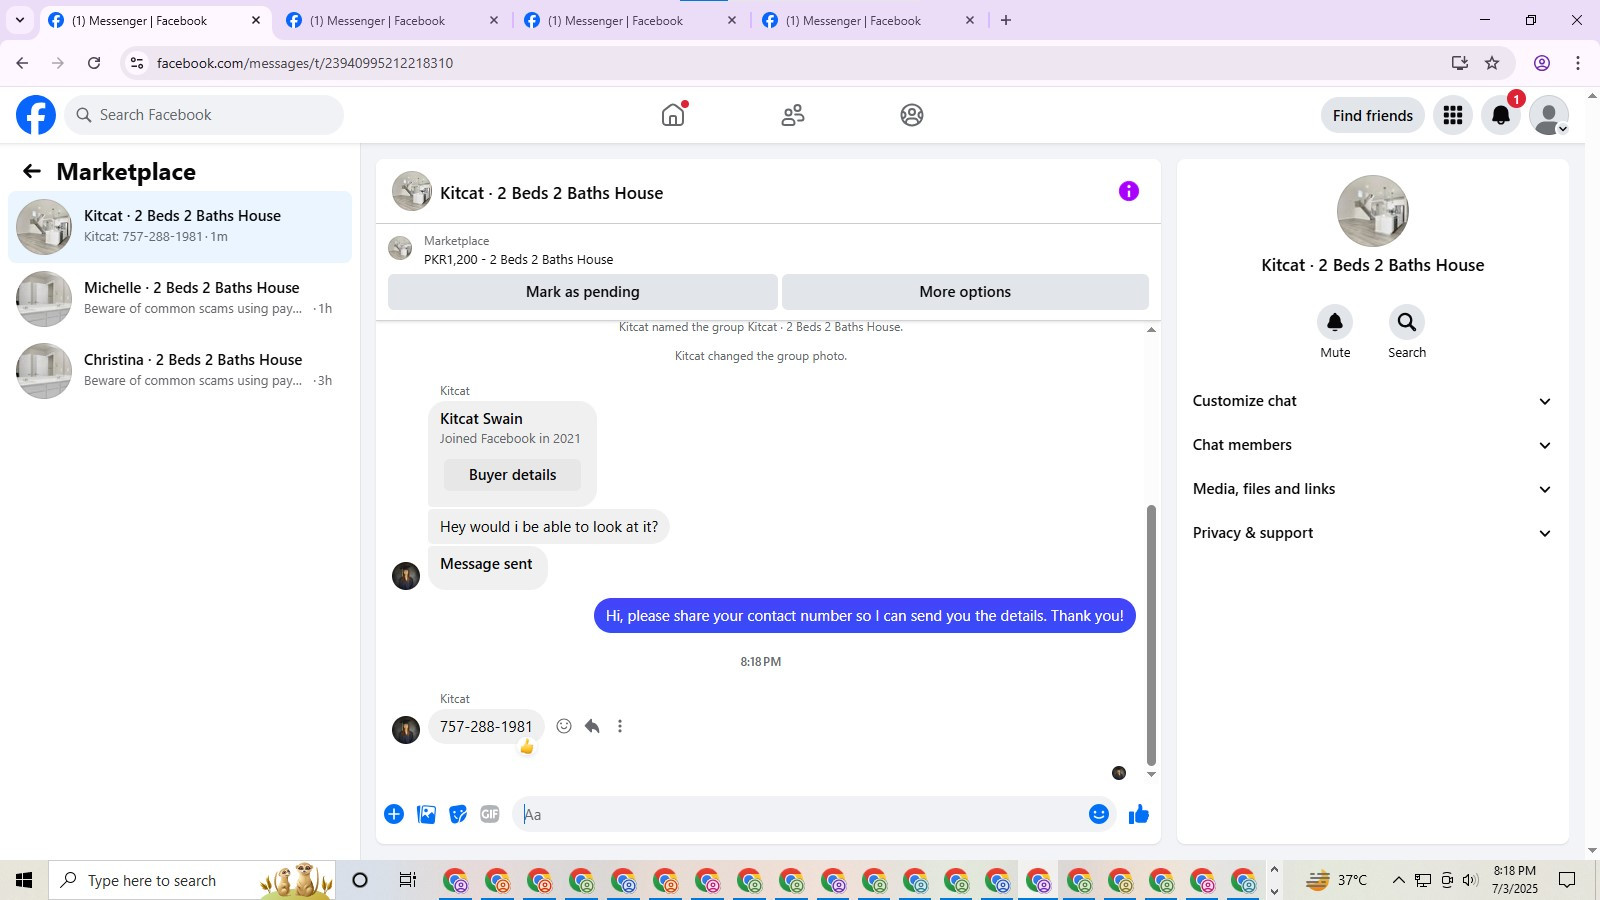Click the address bar URL
This screenshot has height=900, width=1600.
coord(305,63)
